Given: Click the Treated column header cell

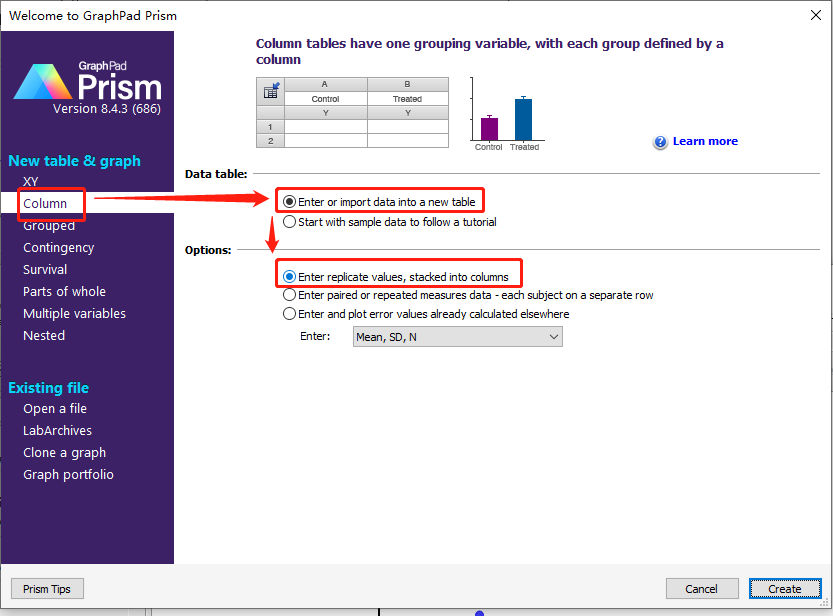Looking at the screenshot, I should [407, 99].
